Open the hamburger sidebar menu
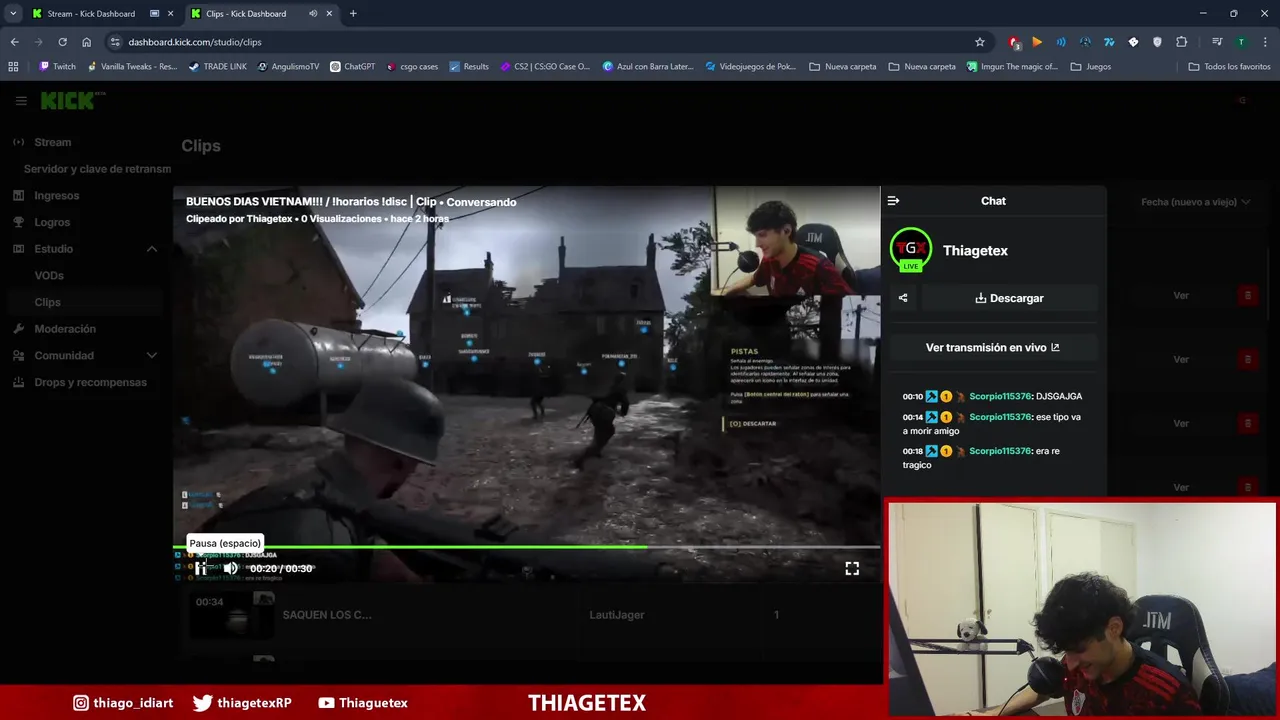 tap(21, 101)
